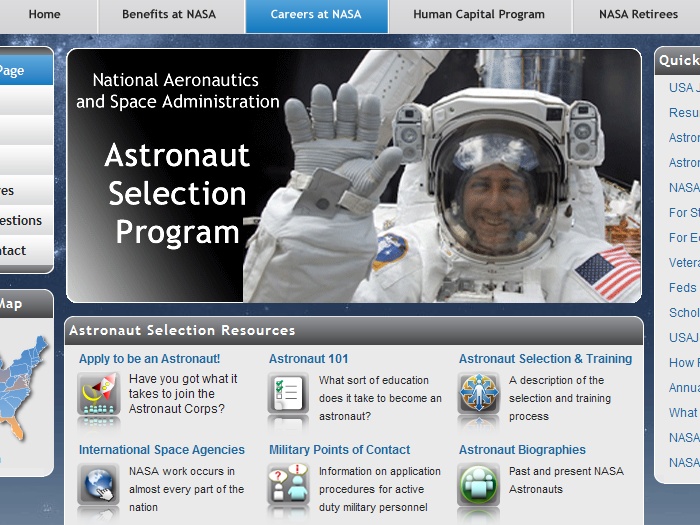Image resolution: width=700 pixels, height=525 pixels.
Task: Click the blue highlighted Page item in left menu
Action: (26, 70)
